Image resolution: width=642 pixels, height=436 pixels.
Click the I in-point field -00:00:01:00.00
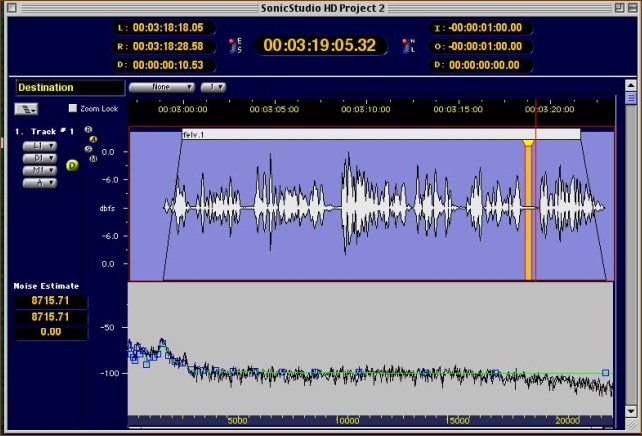(481, 28)
